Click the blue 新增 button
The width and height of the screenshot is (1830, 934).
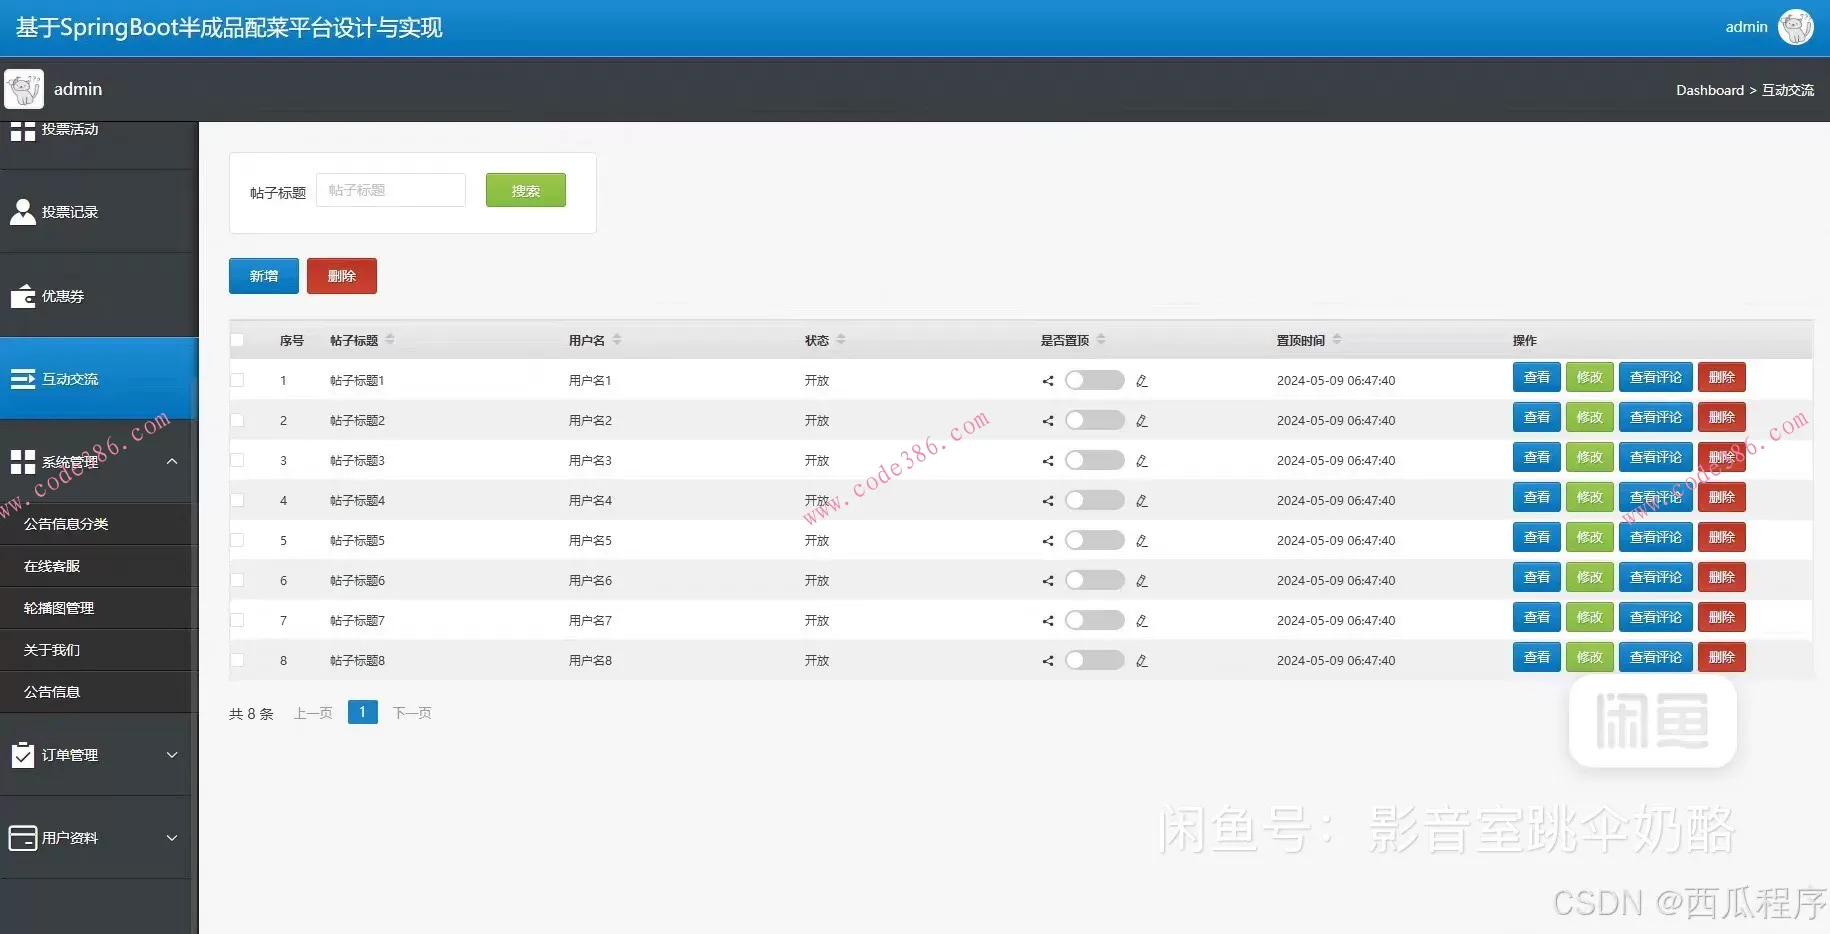pos(263,276)
